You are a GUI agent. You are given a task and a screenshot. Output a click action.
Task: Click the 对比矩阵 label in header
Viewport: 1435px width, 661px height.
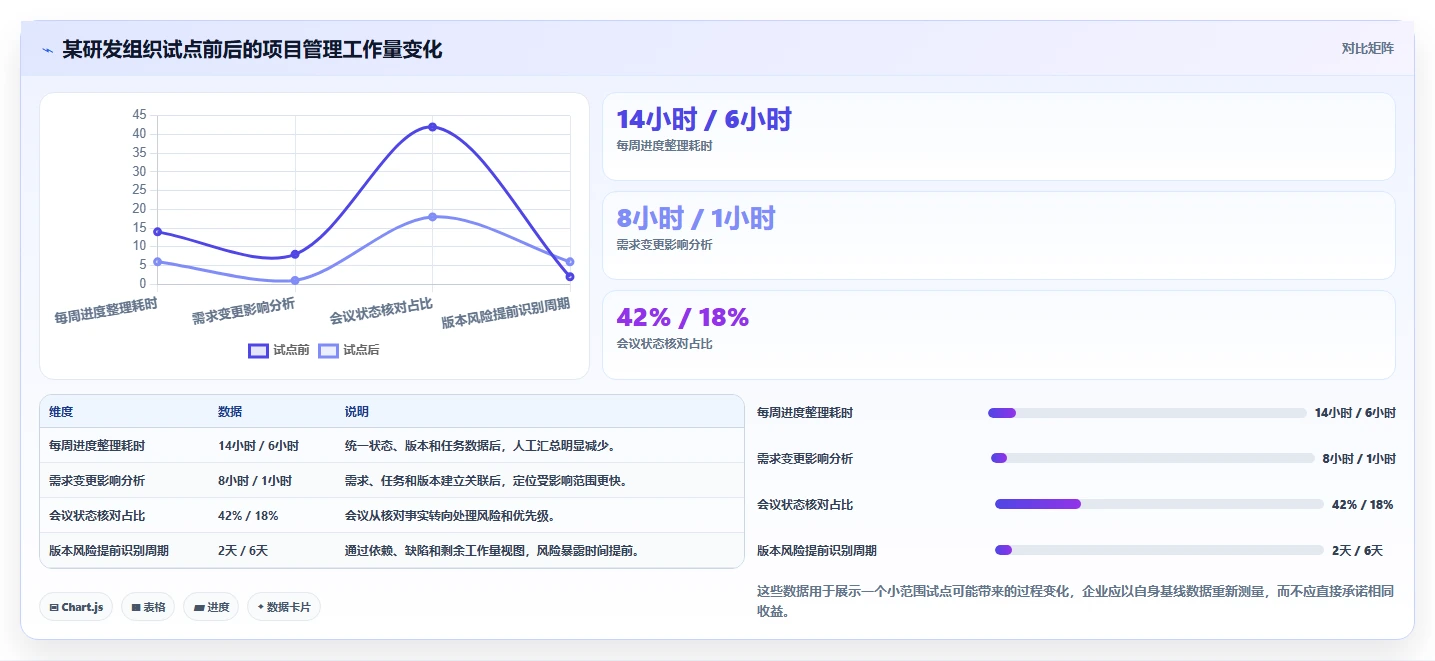[1367, 48]
